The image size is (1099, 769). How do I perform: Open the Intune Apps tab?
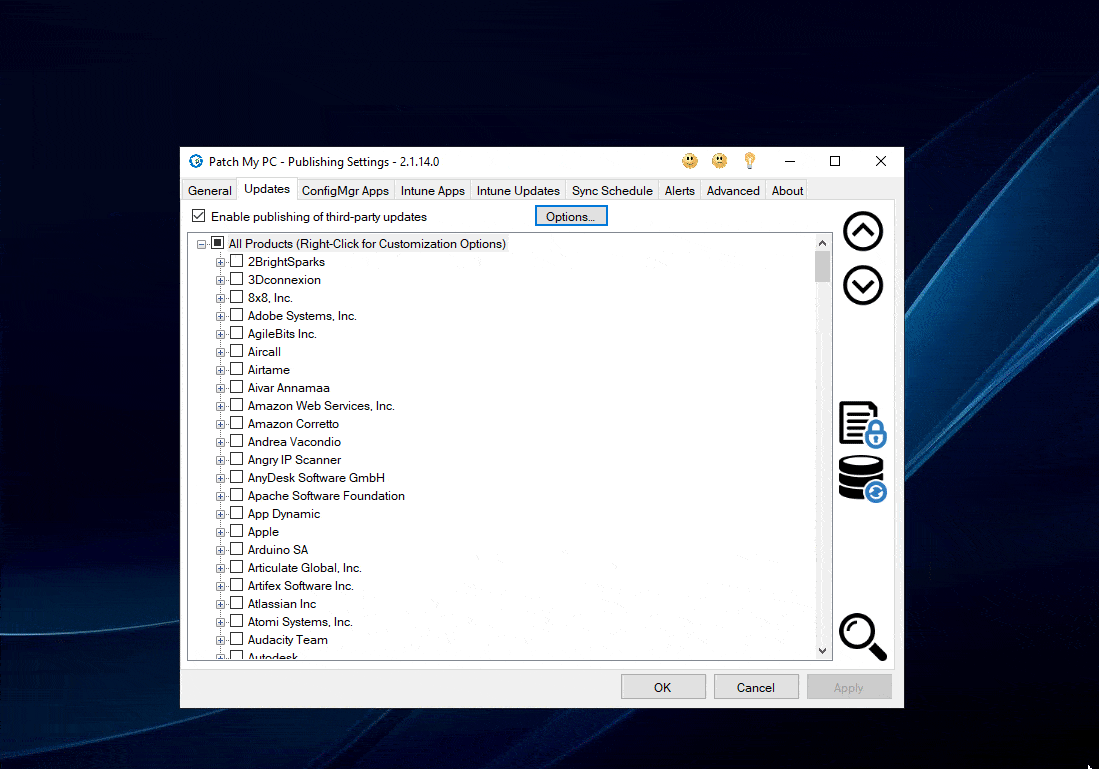coord(432,191)
